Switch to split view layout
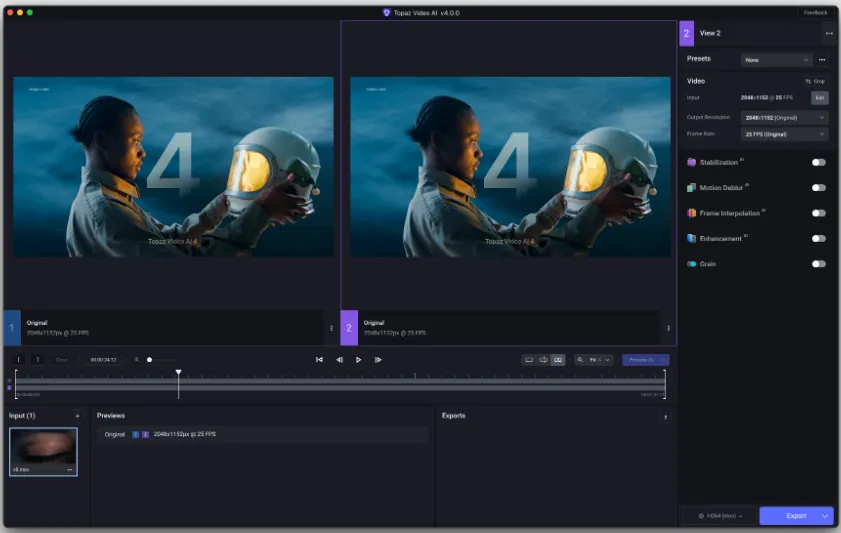Image resolution: width=841 pixels, height=533 pixels. pyautogui.click(x=543, y=360)
